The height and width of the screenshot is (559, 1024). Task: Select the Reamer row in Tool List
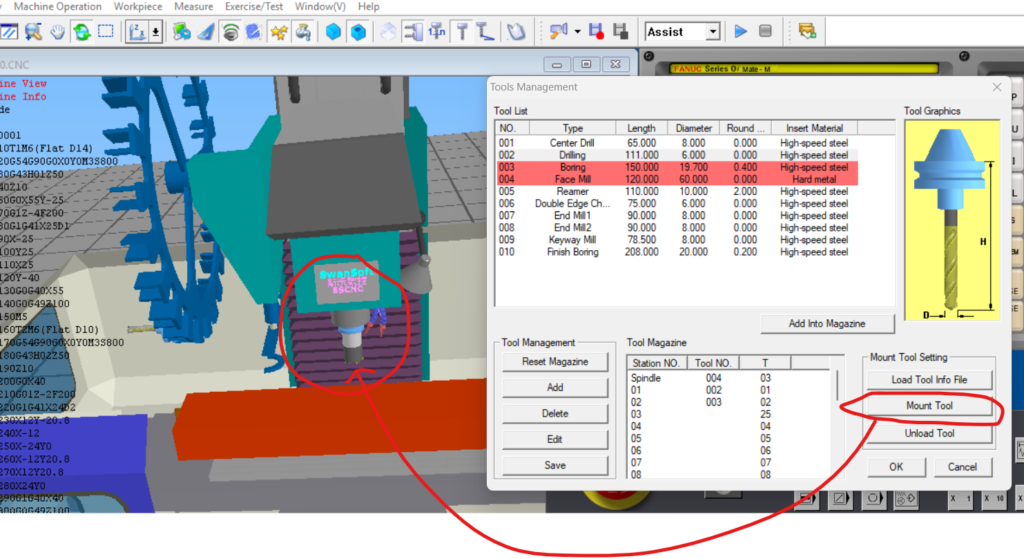(x=572, y=191)
